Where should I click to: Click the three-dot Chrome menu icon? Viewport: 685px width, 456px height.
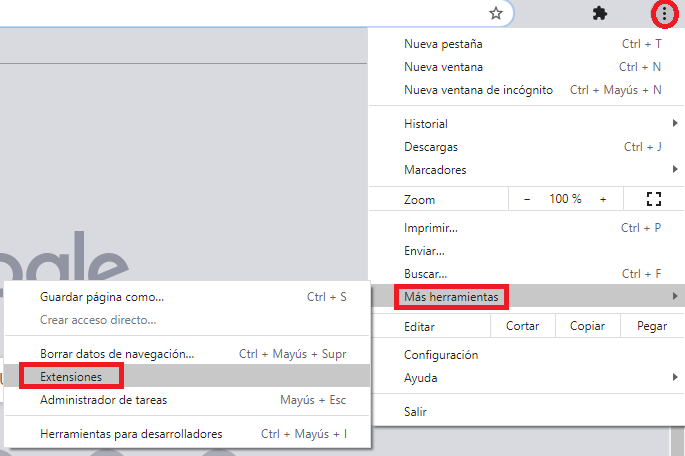(x=664, y=14)
